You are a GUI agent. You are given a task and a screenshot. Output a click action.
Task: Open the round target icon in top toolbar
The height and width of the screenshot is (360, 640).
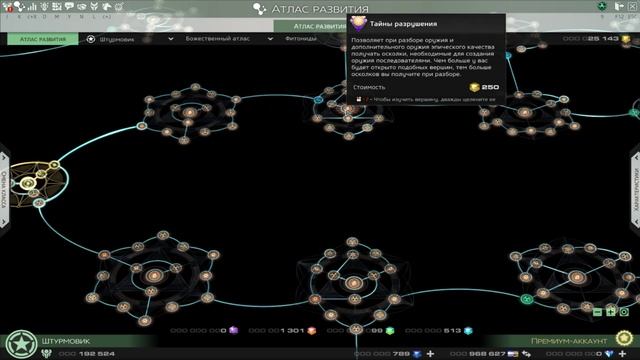tap(119, 7)
